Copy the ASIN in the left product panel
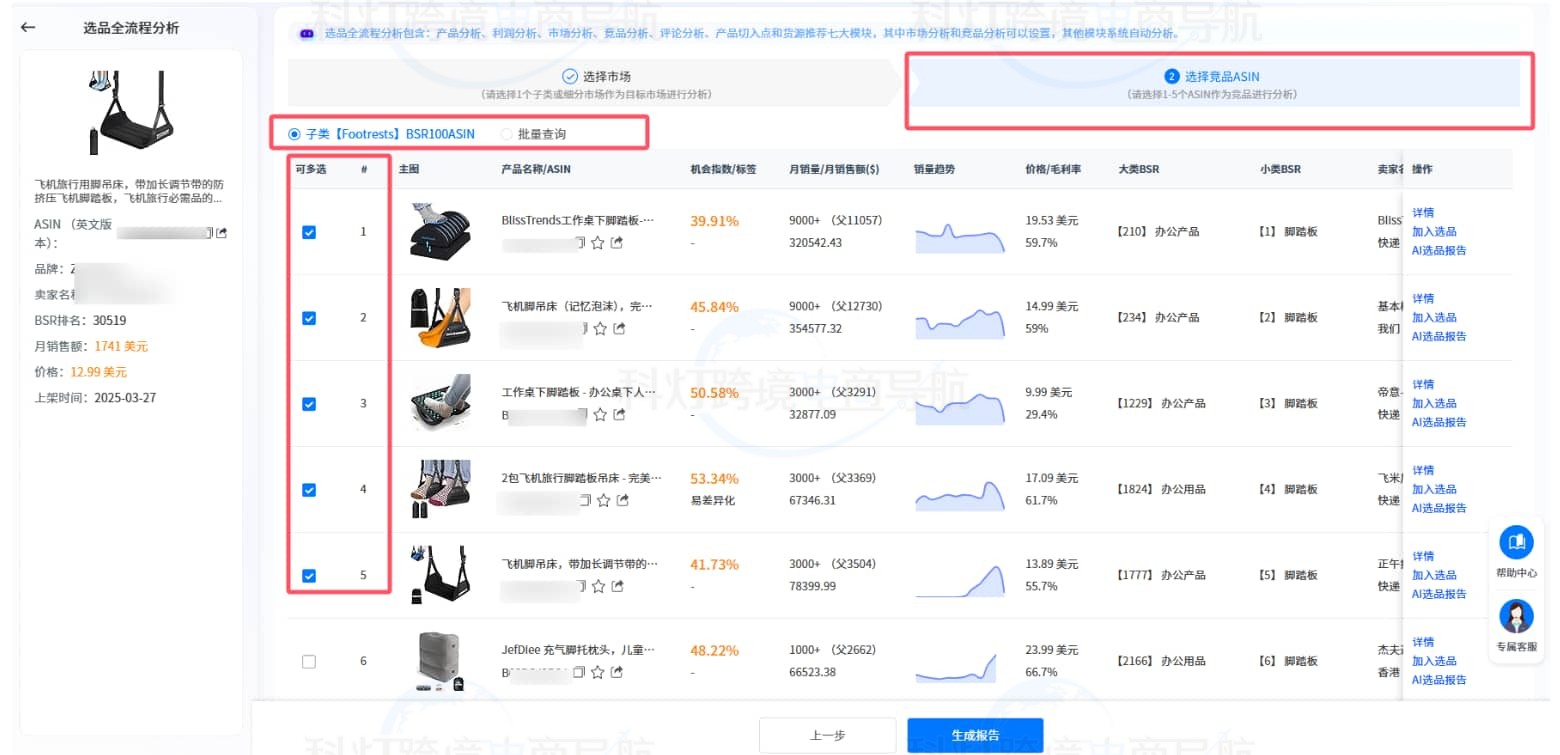Image resolution: width=1560 pixels, height=755 pixels. point(211,233)
